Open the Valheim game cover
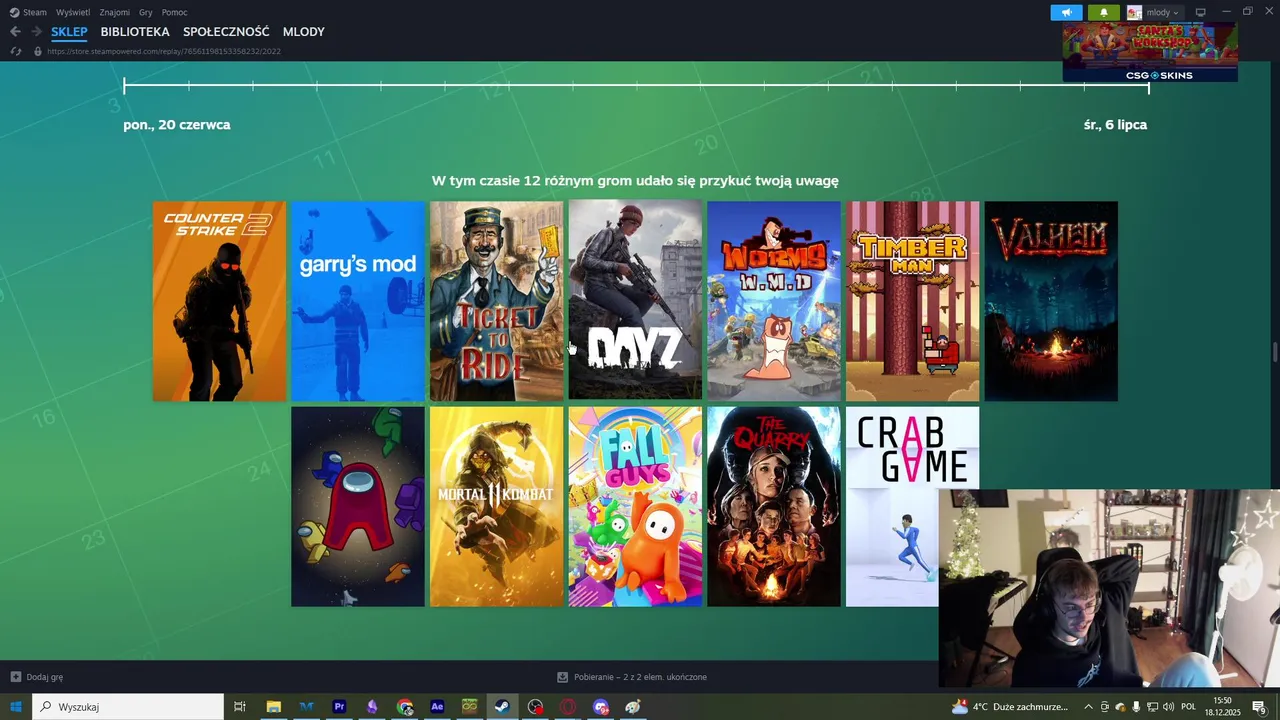1280x720 pixels. (x=1051, y=301)
